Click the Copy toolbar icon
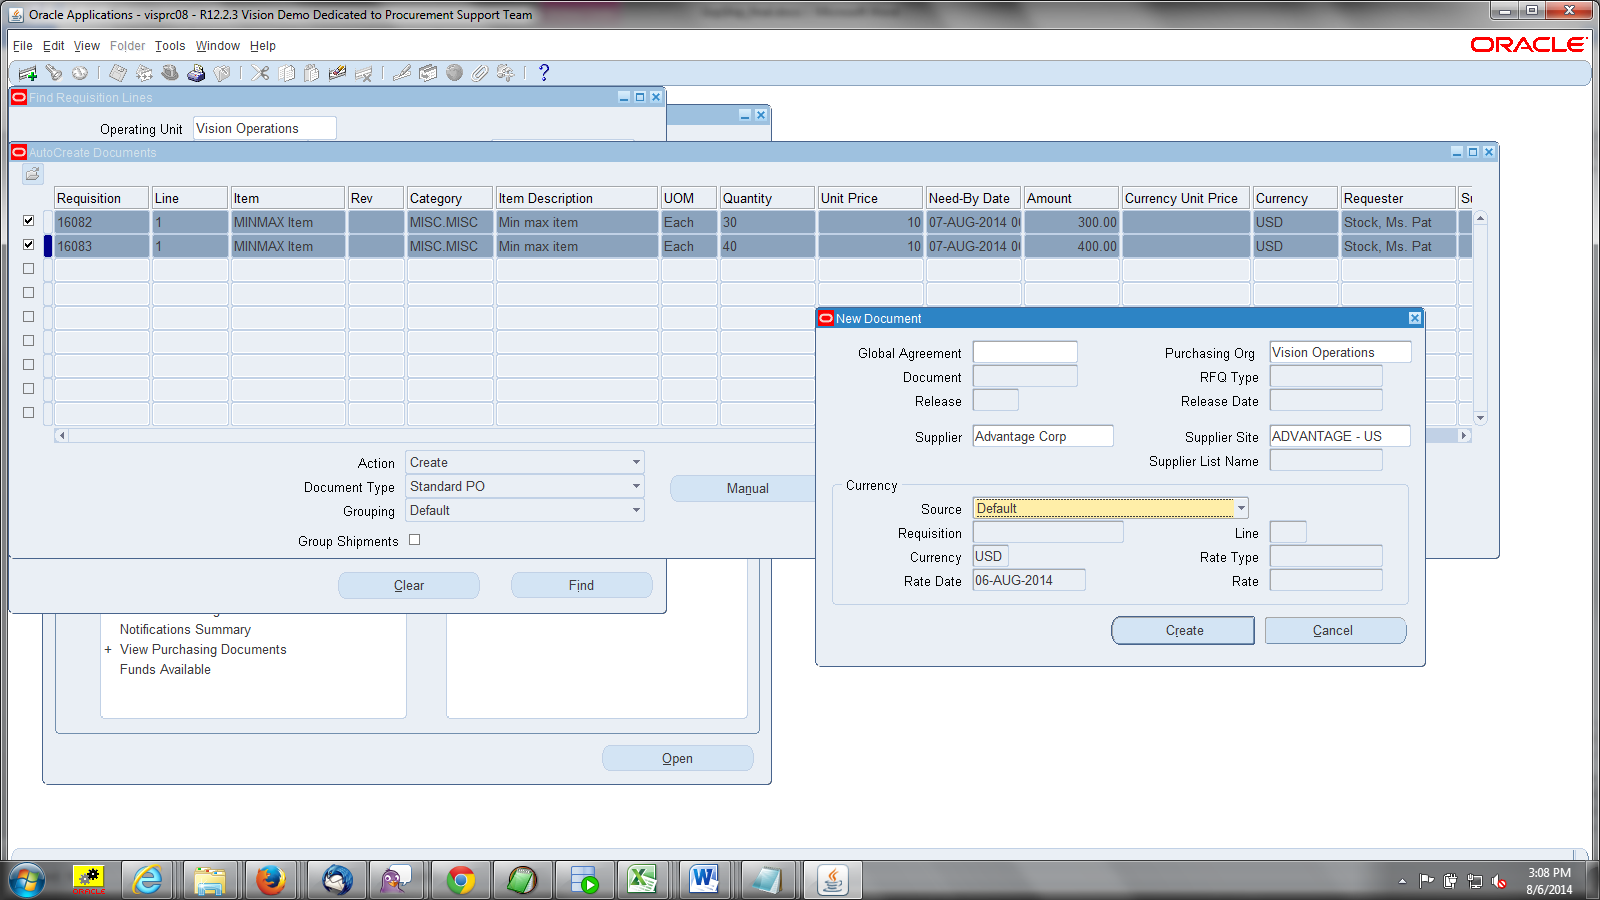This screenshot has height=900, width=1600. click(x=286, y=73)
